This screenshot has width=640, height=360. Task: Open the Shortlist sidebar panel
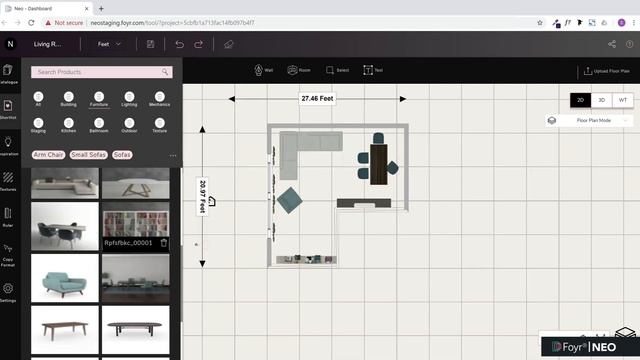8,109
